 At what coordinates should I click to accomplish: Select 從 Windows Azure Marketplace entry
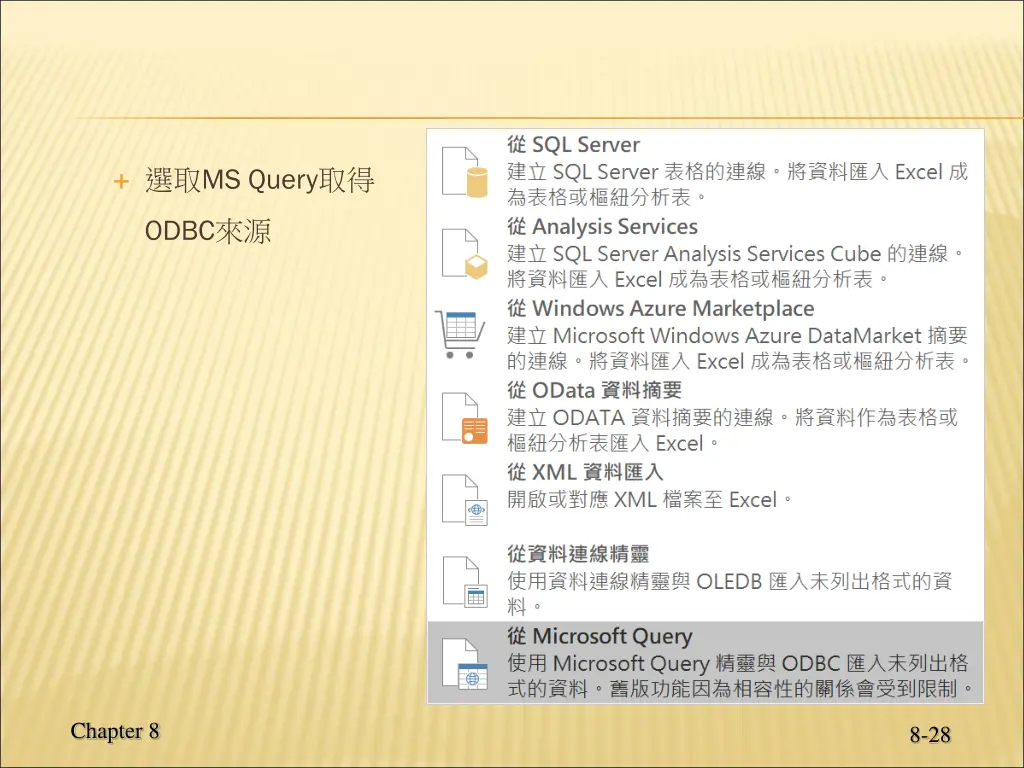pos(705,334)
